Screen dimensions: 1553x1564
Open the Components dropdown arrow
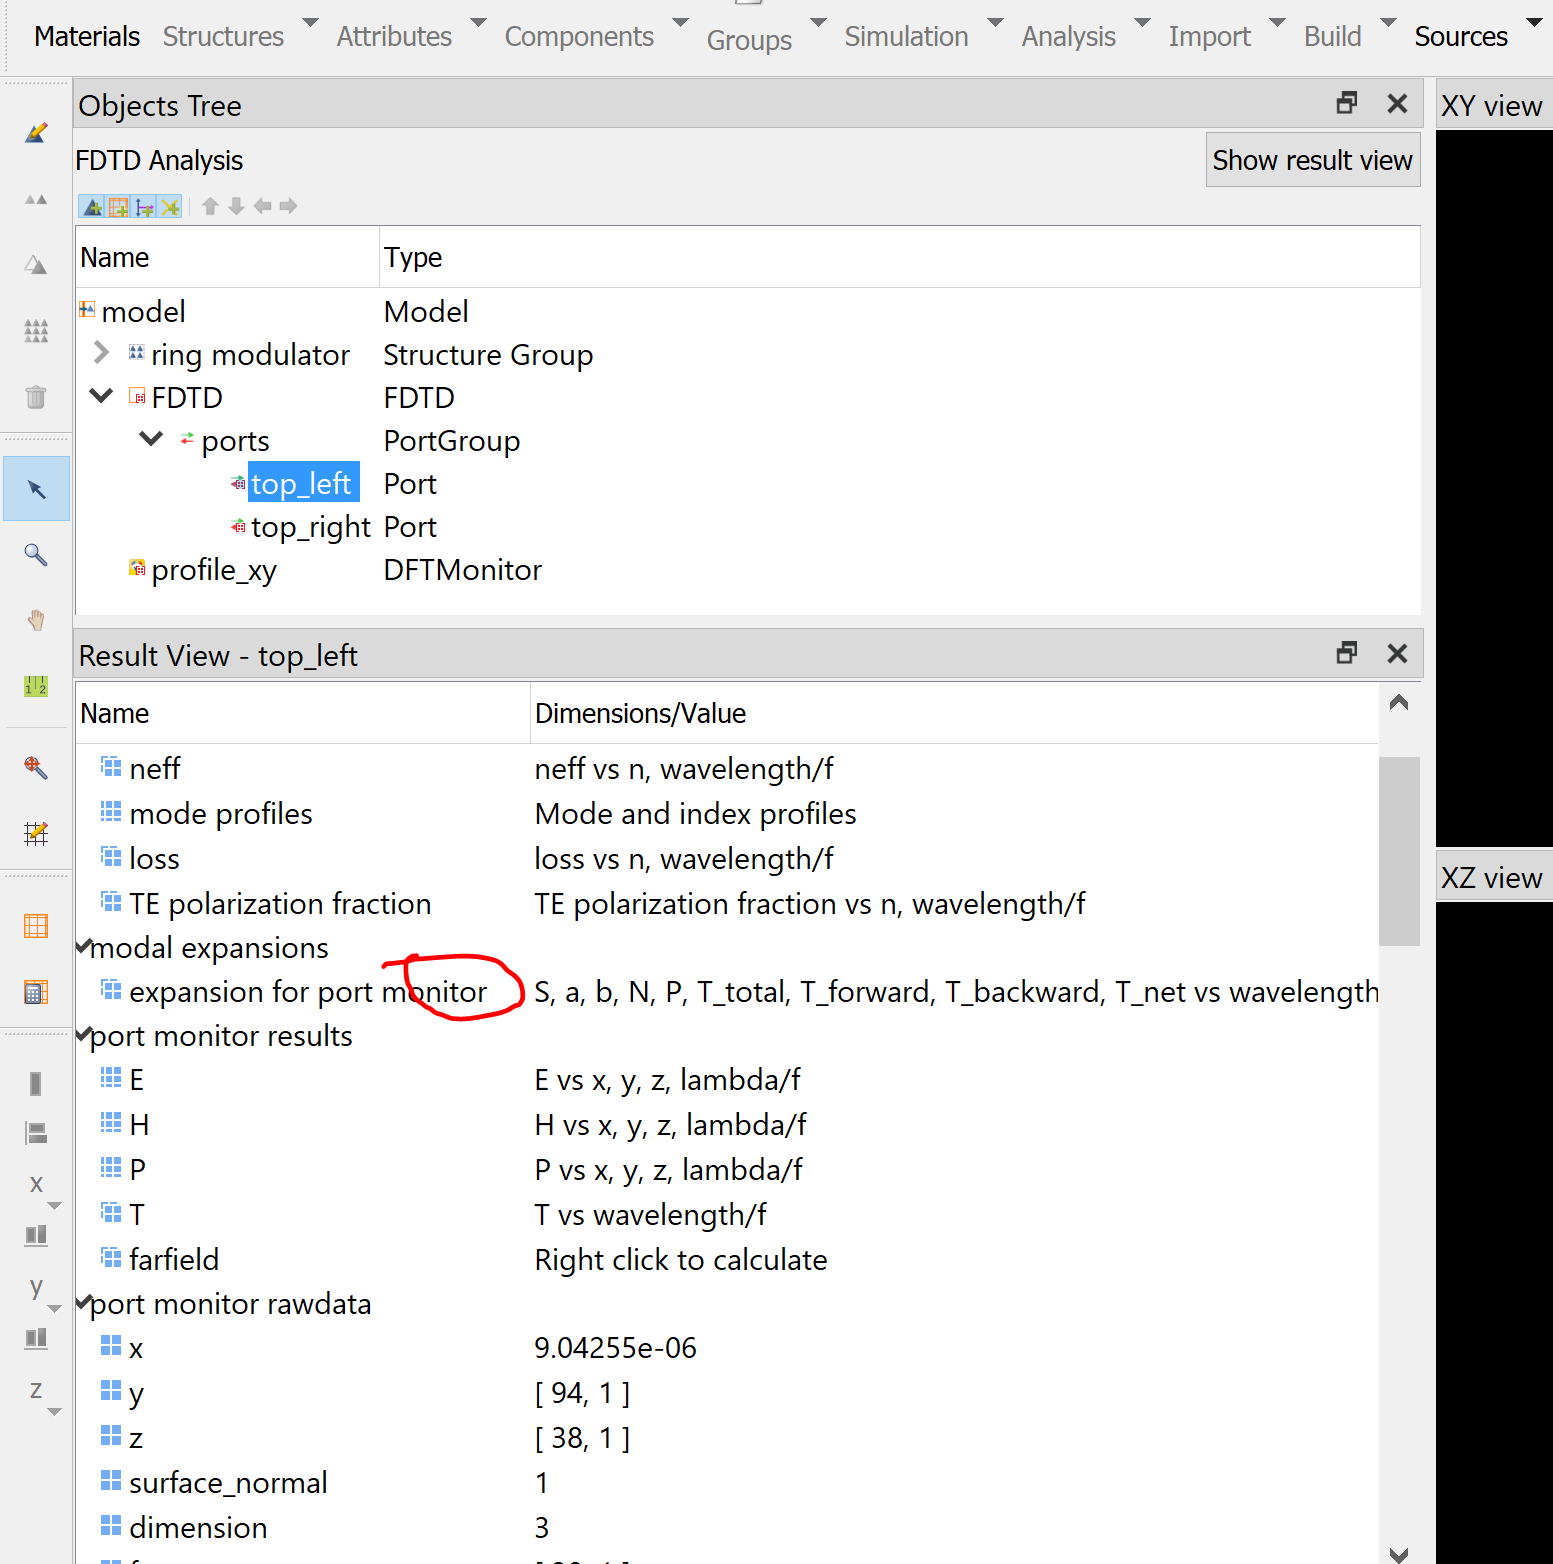click(681, 22)
